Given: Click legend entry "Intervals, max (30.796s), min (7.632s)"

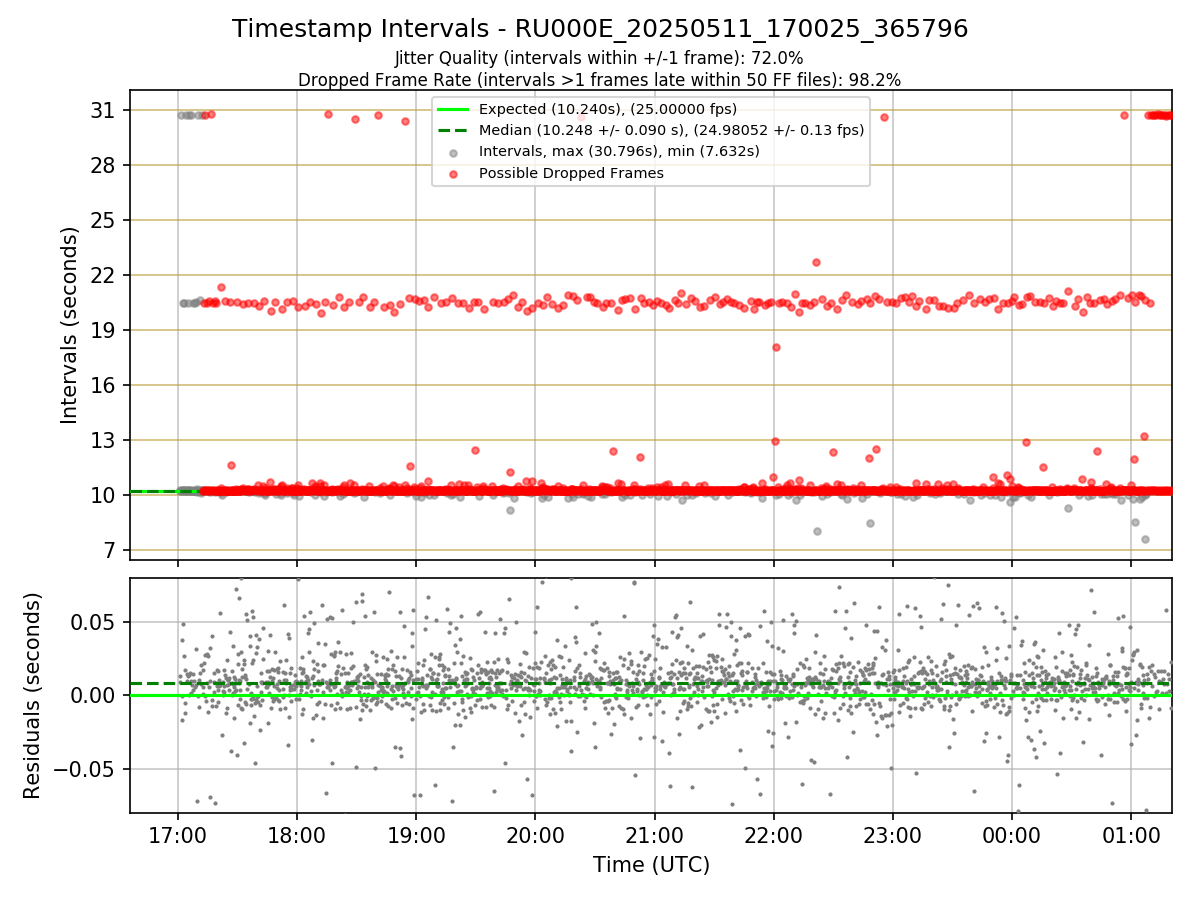Looking at the screenshot, I should [619, 152].
